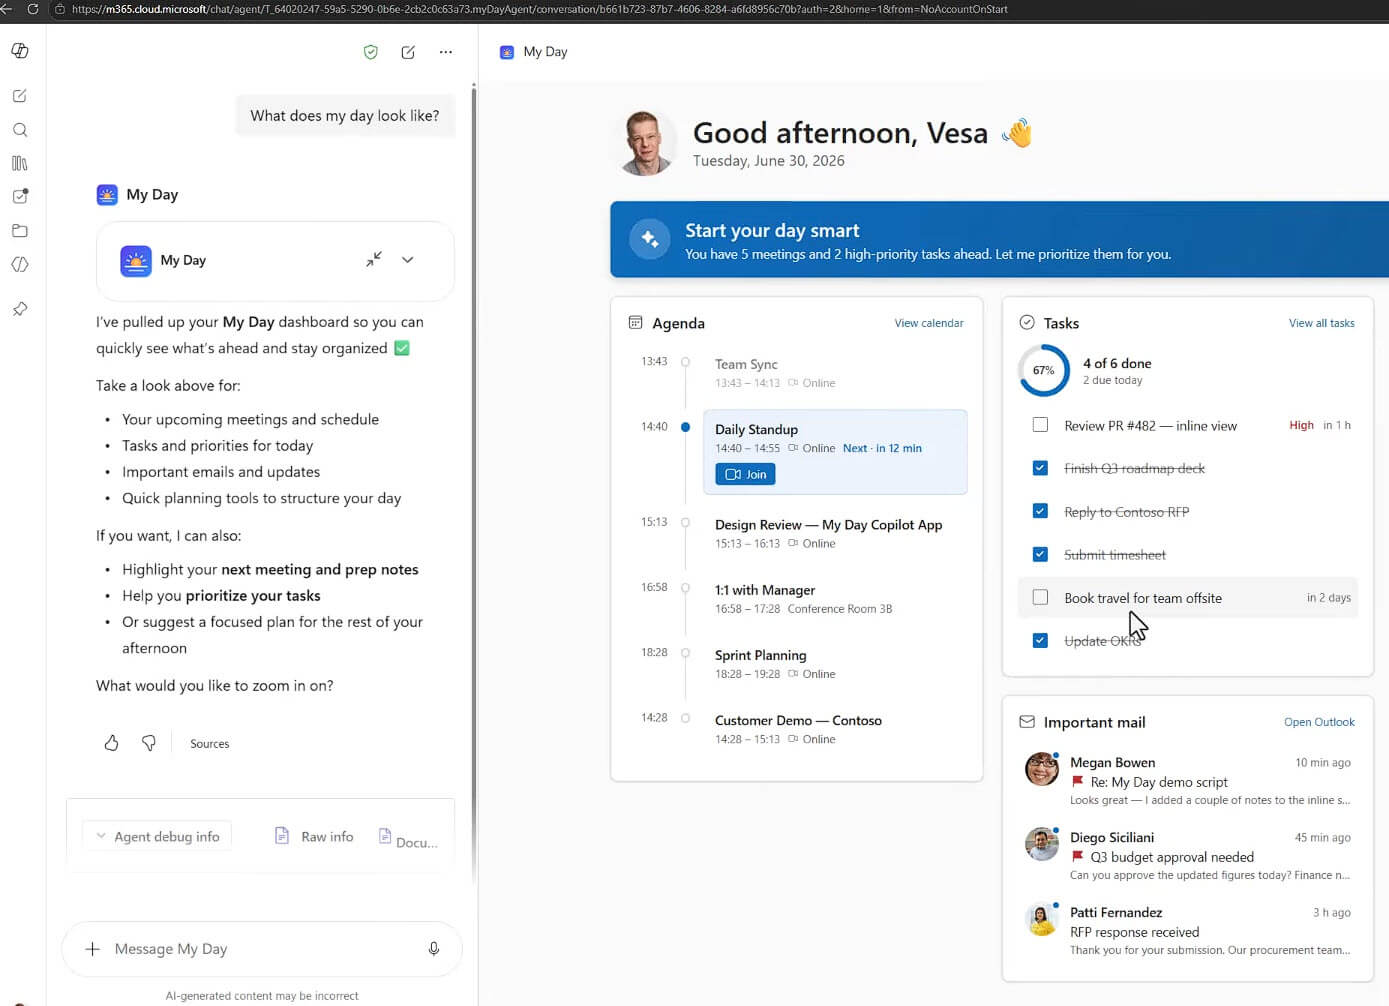Open the 1:1 with Manager meeting
The width and height of the screenshot is (1389, 1006).
pyautogui.click(x=836, y=598)
